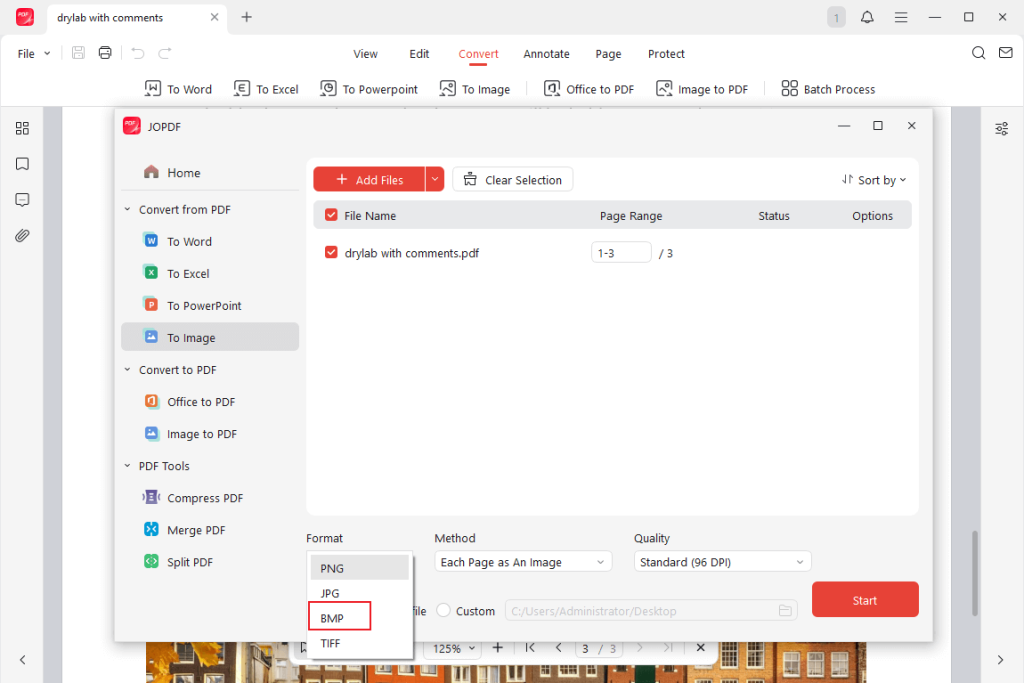
Task: Select To Word in the Convert toolbar
Action: (178, 89)
